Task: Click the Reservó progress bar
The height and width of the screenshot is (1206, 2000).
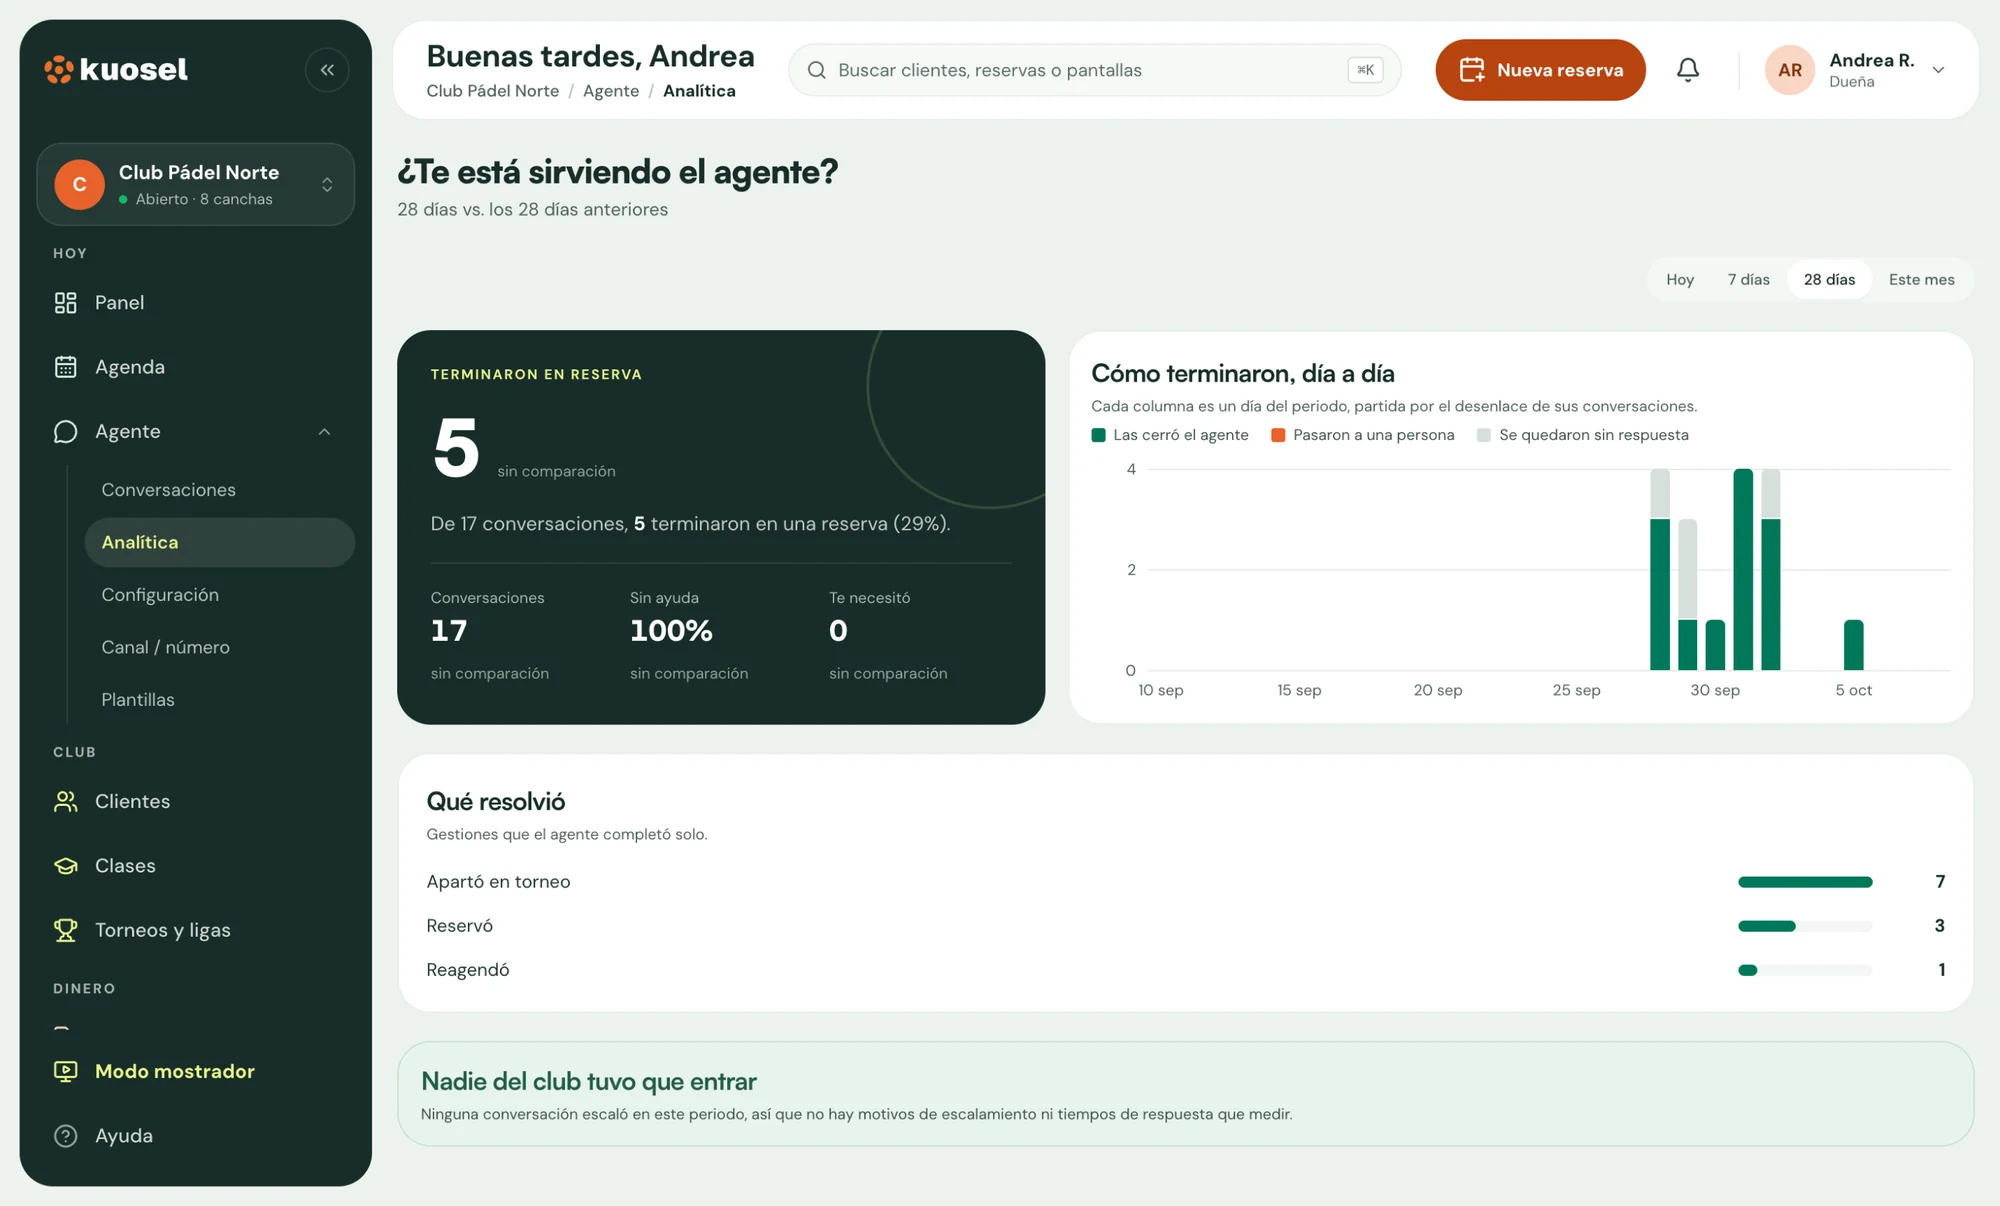Action: point(1805,926)
